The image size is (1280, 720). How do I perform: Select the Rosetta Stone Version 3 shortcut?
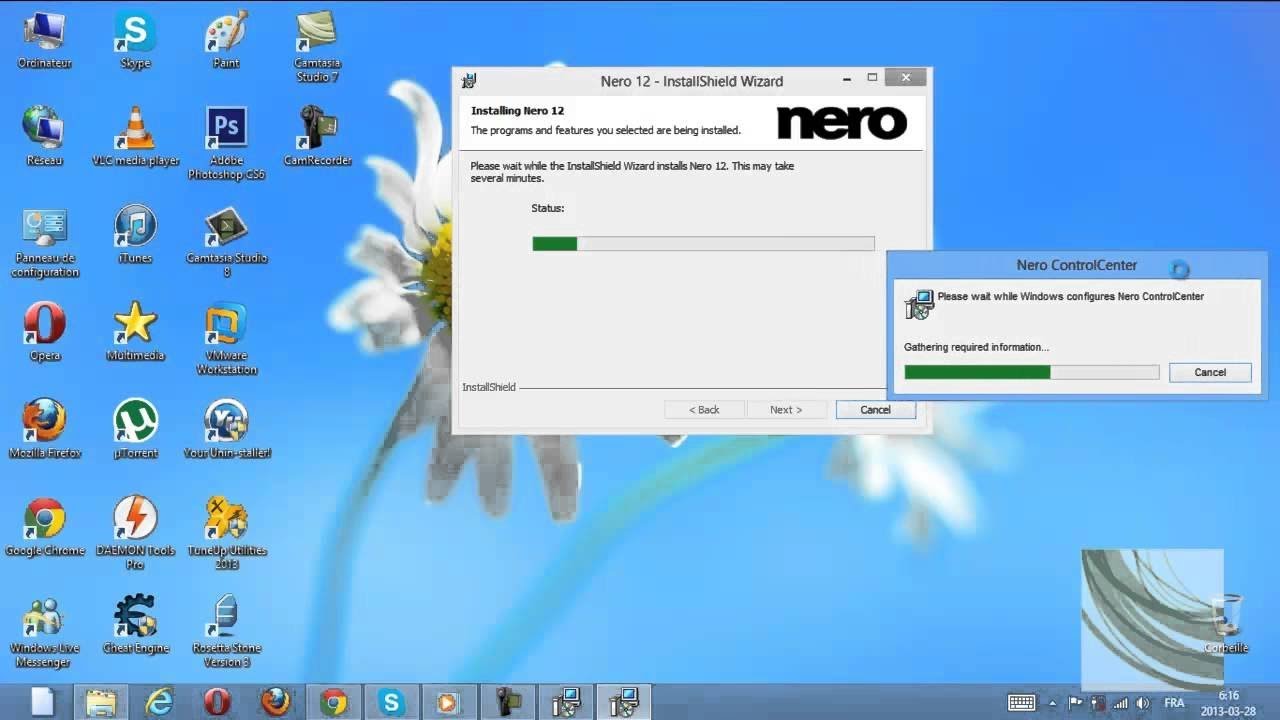click(226, 632)
